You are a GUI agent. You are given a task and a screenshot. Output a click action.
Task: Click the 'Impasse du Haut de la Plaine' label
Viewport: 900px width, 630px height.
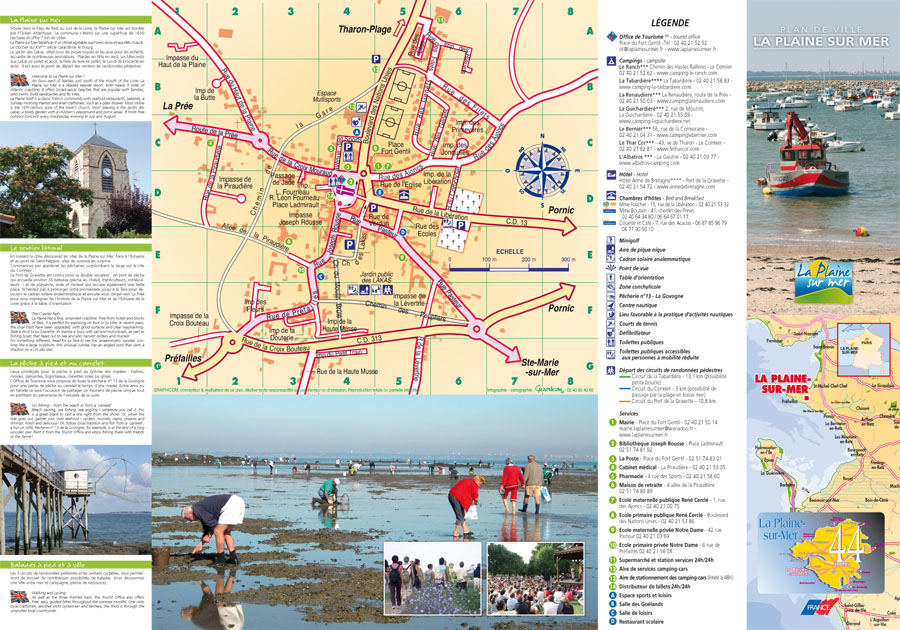tap(182, 61)
